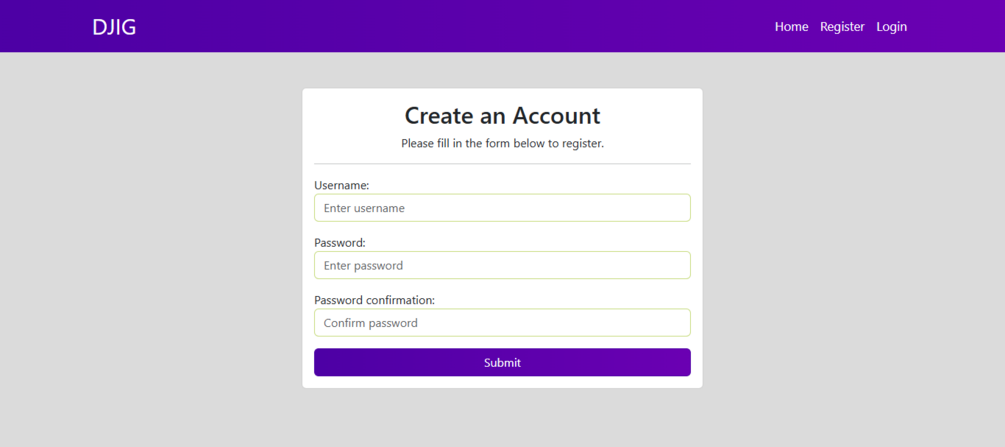1005x447 pixels.
Task: Open the Login nav link
Action: [891, 27]
